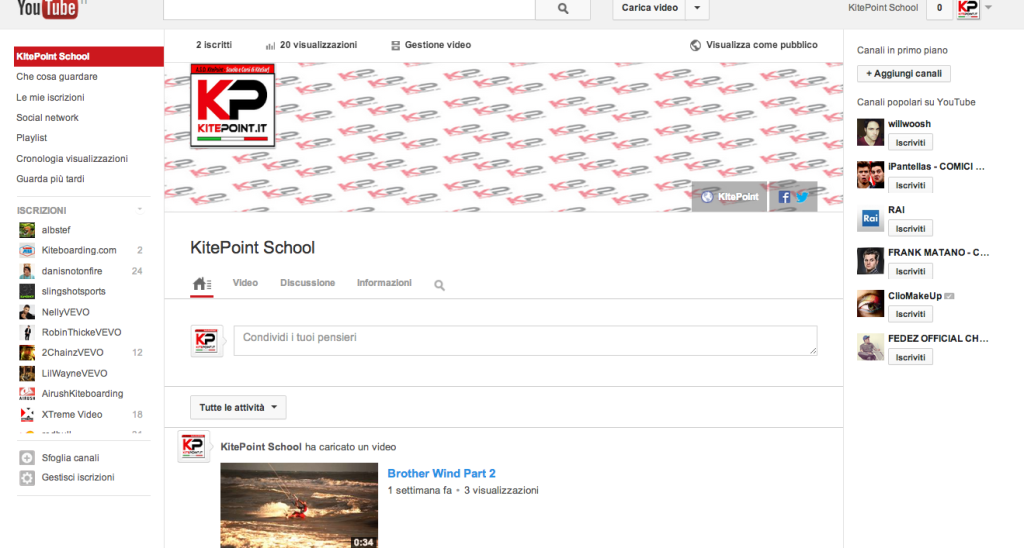The width and height of the screenshot is (1024, 548).
Task: Open the Tutte le attività dropdown
Action: (238, 408)
